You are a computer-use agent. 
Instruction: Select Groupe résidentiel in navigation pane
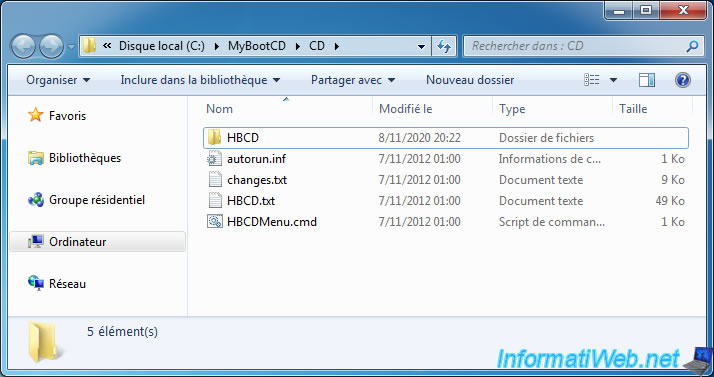[x=97, y=200]
